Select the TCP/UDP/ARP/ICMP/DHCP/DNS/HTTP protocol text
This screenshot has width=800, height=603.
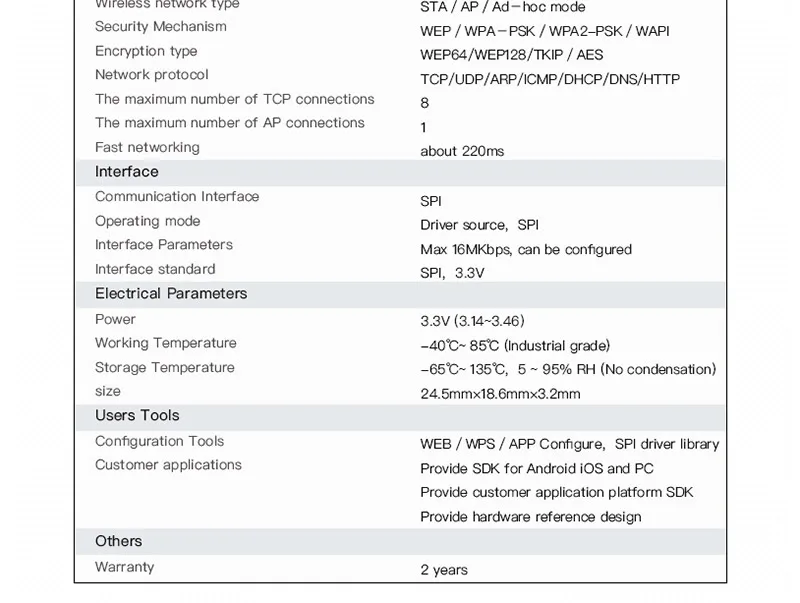click(x=550, y=79)
